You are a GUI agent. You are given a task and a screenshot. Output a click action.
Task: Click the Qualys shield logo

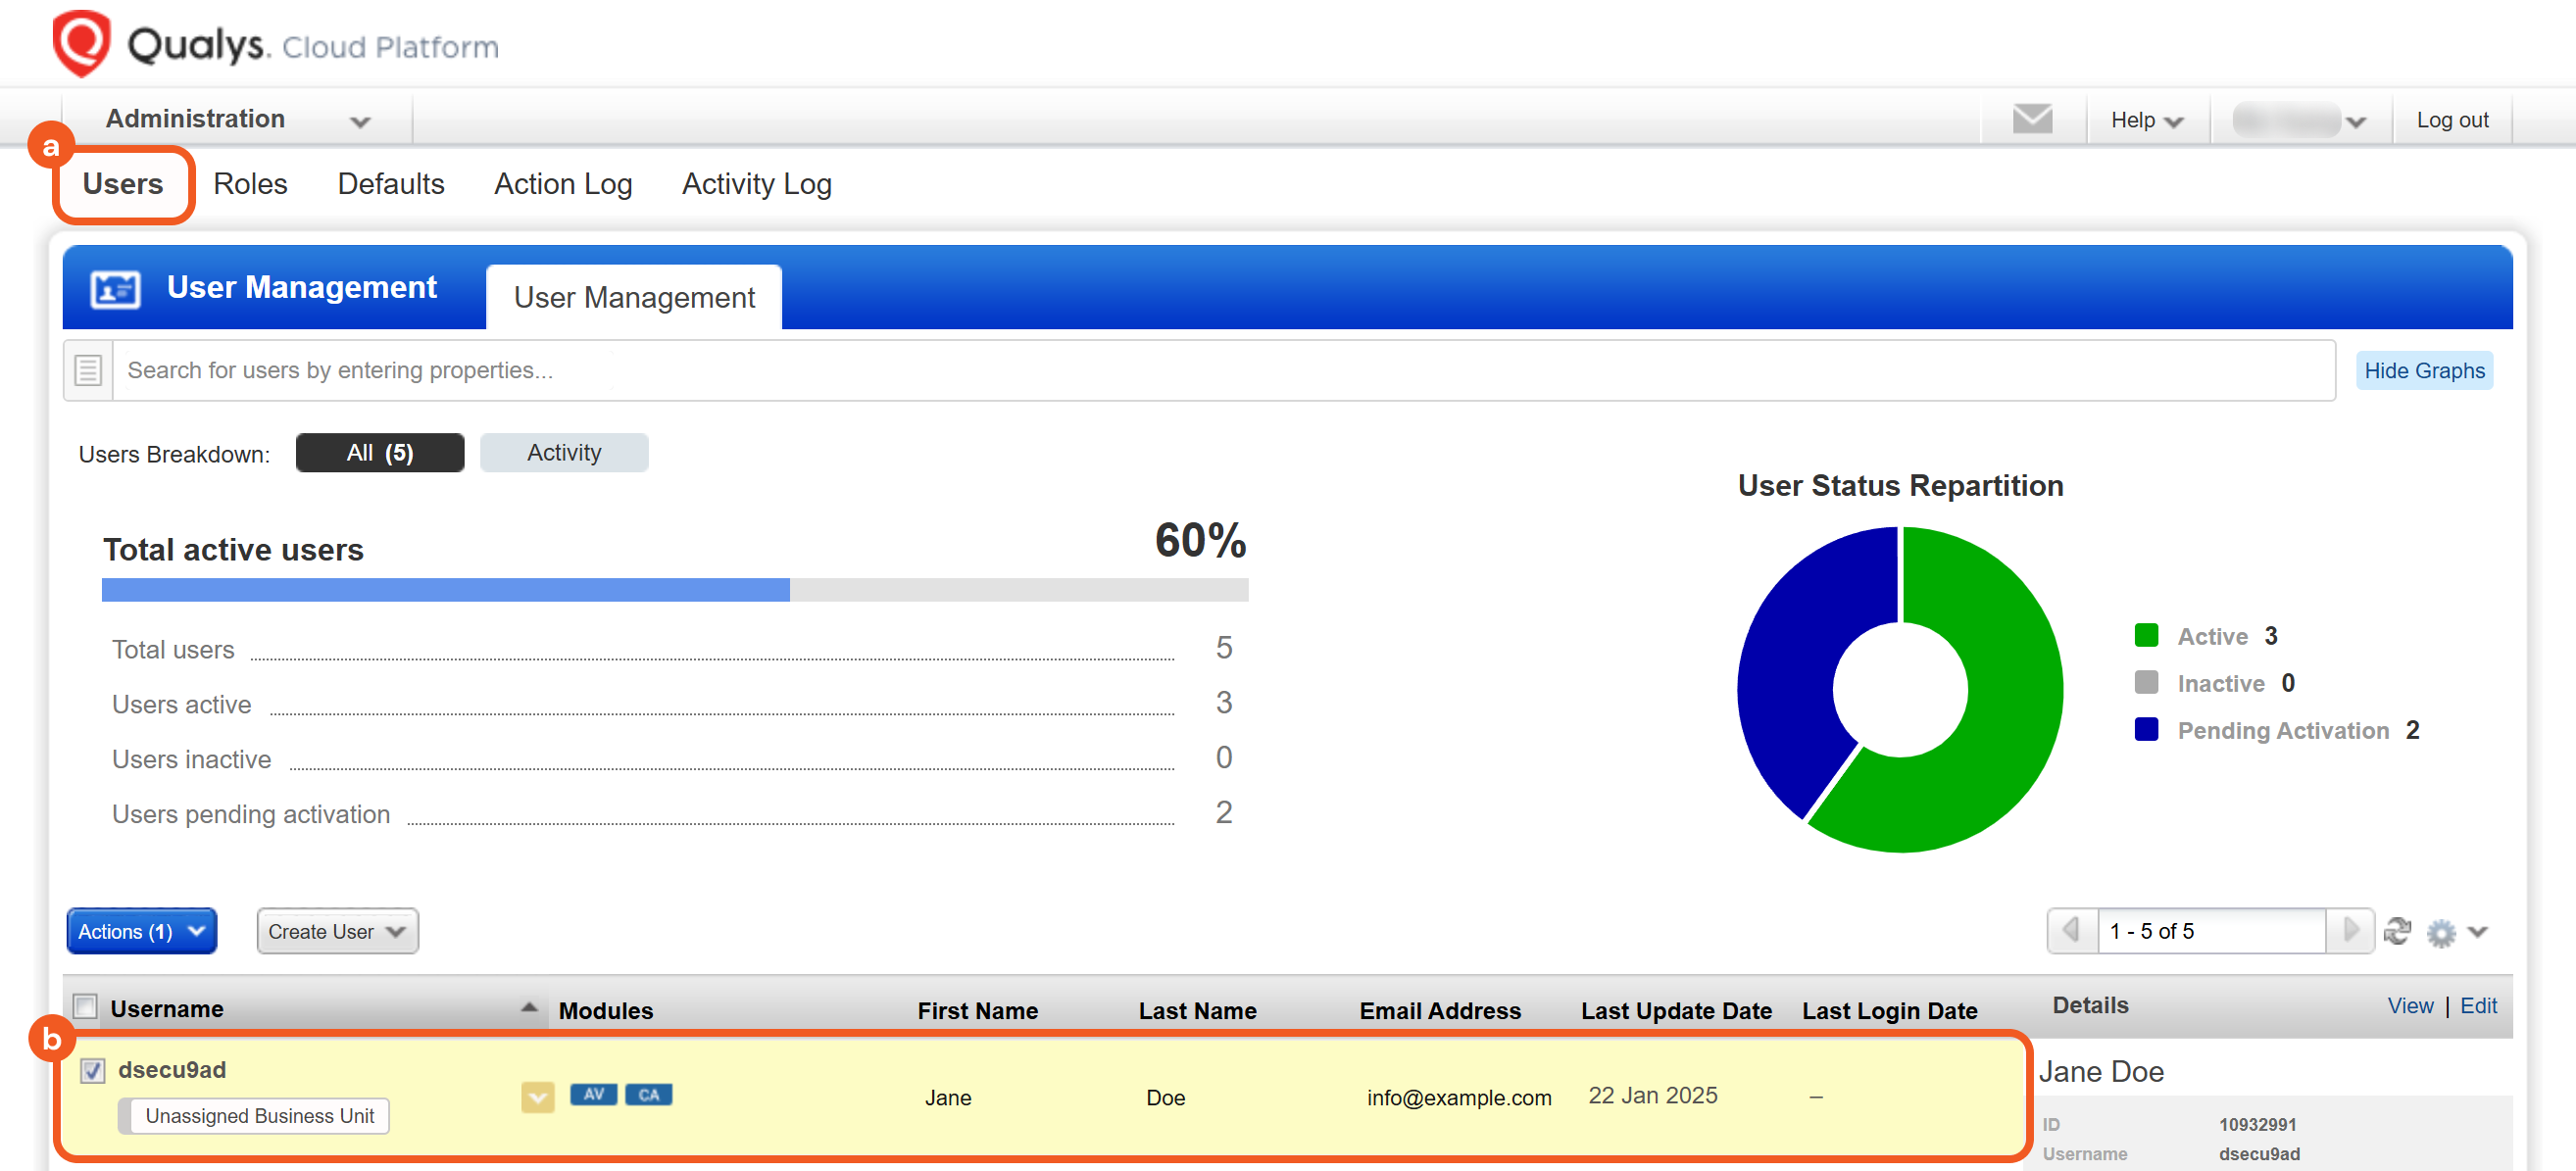click(x=81, y=44)
